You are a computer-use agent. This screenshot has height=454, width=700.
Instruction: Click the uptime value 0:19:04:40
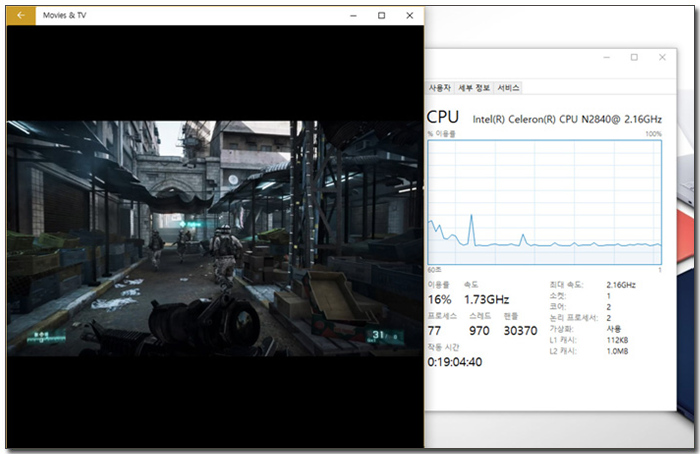[454, 362]
